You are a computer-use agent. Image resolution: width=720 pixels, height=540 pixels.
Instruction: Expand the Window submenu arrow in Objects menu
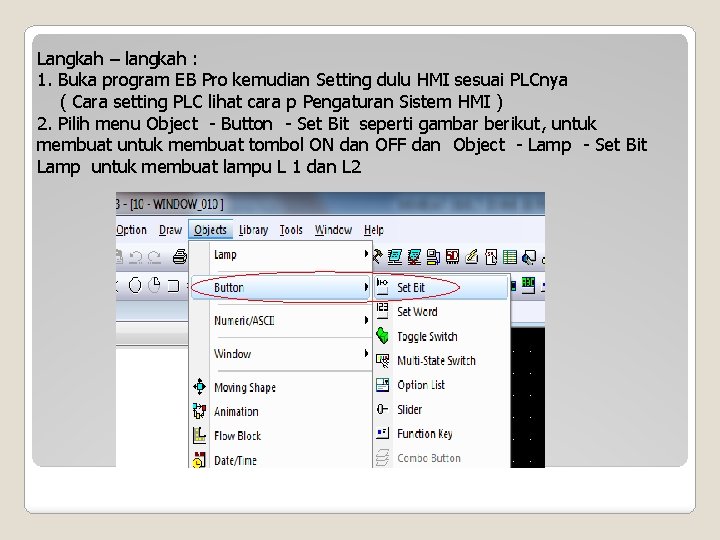[x=366, y=353]
